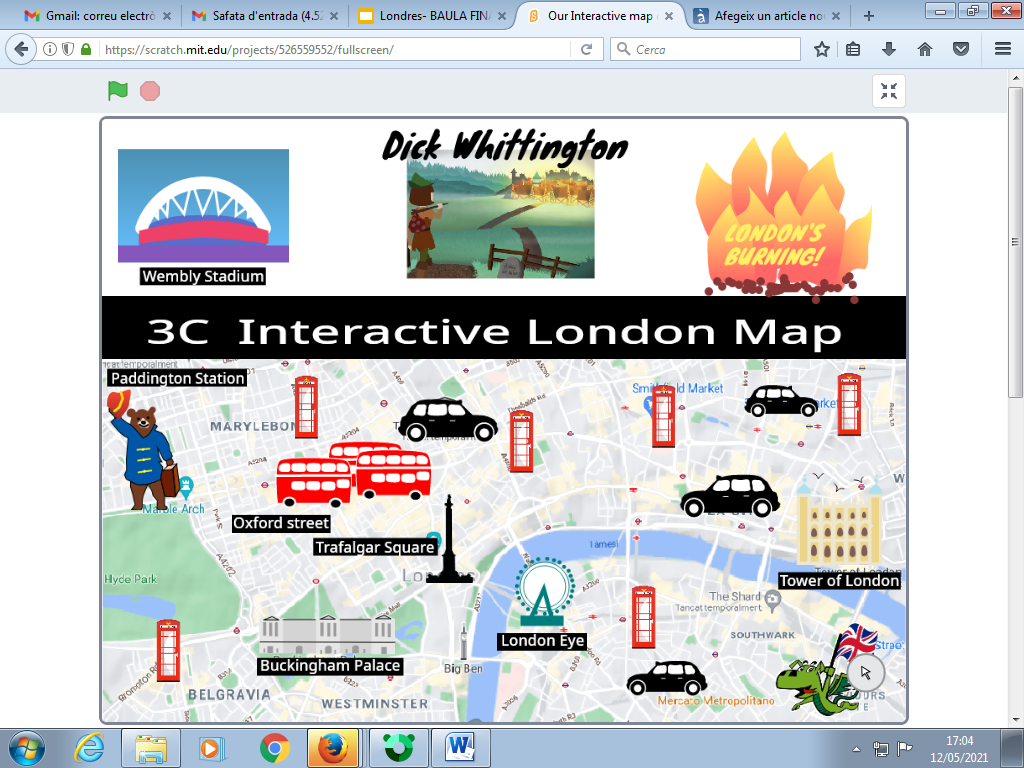Screen dimensions: 1024x768
Task: Click the green flag to start project
Action: pyautogui.click(x=118, y=91)
